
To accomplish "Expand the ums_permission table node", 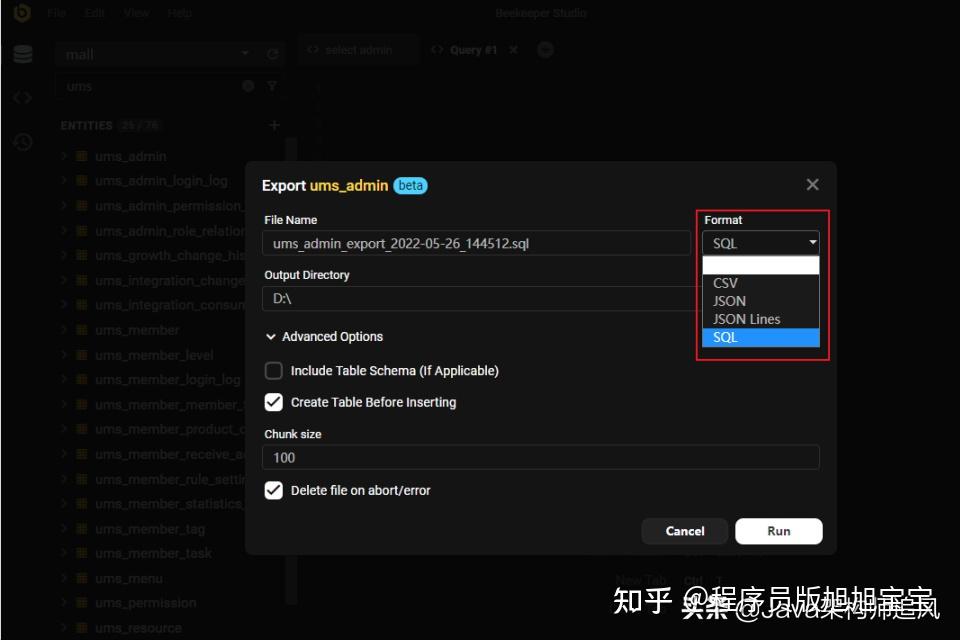I will tap(64, 603).
